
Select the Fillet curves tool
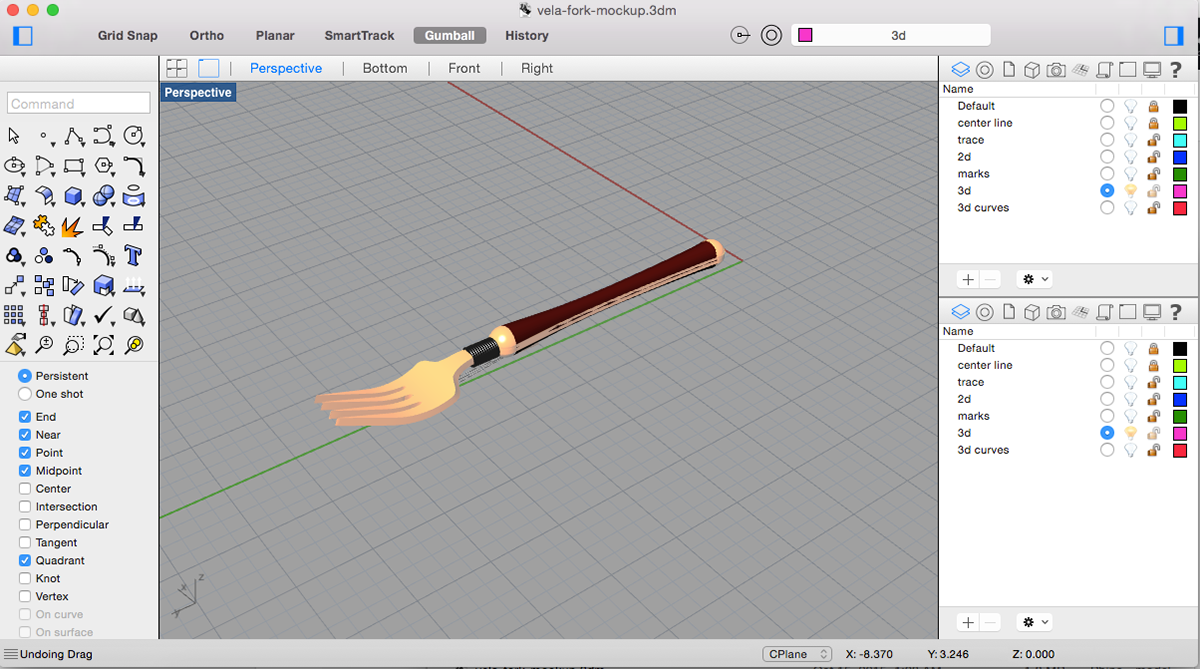pyautogui.click(x=134, y=165)
